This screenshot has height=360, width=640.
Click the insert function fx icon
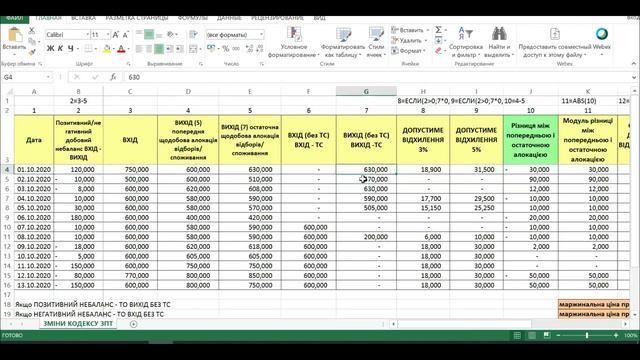[x=113, y=77]
